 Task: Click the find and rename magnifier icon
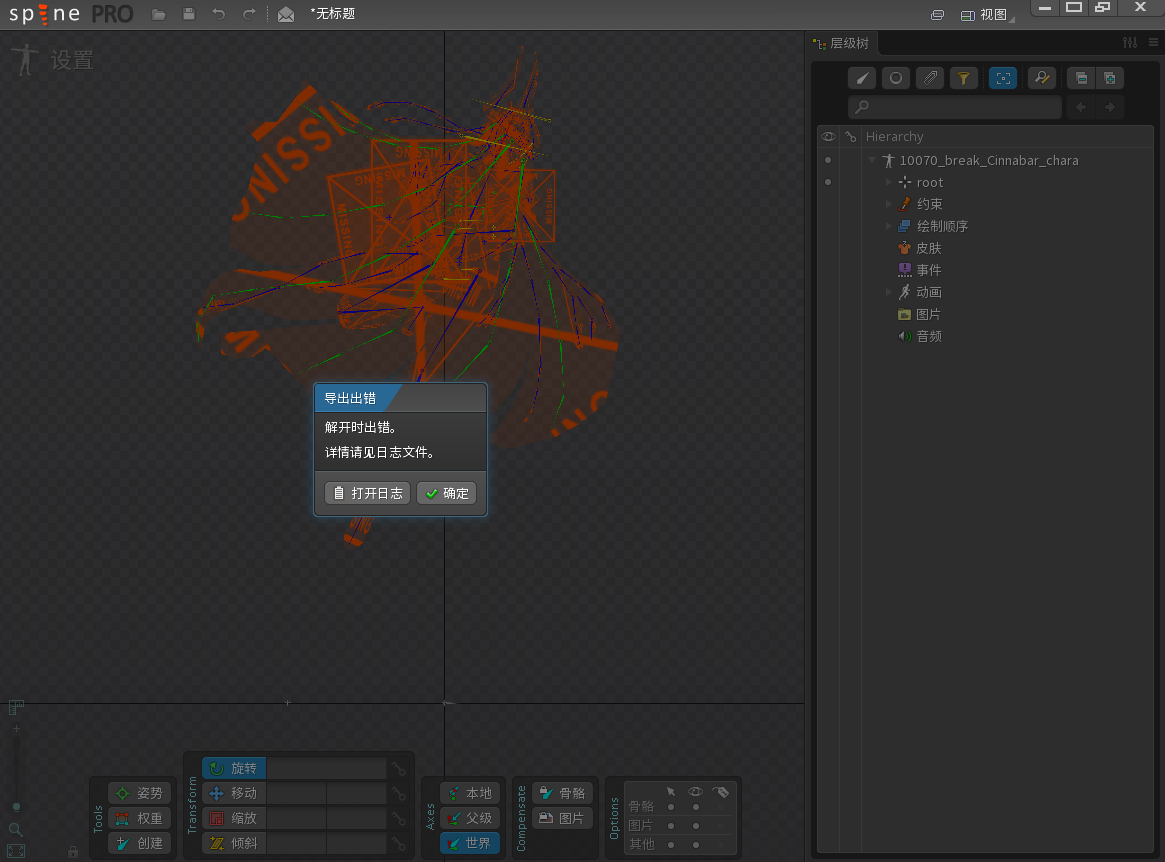click(x=1042, y=78)
